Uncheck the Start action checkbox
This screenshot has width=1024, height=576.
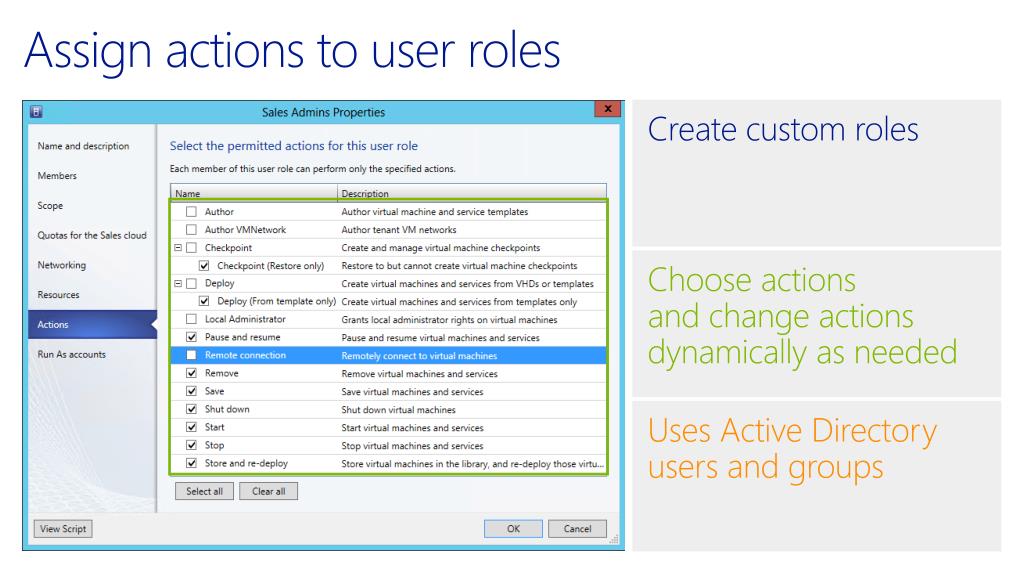click(191, 427)
